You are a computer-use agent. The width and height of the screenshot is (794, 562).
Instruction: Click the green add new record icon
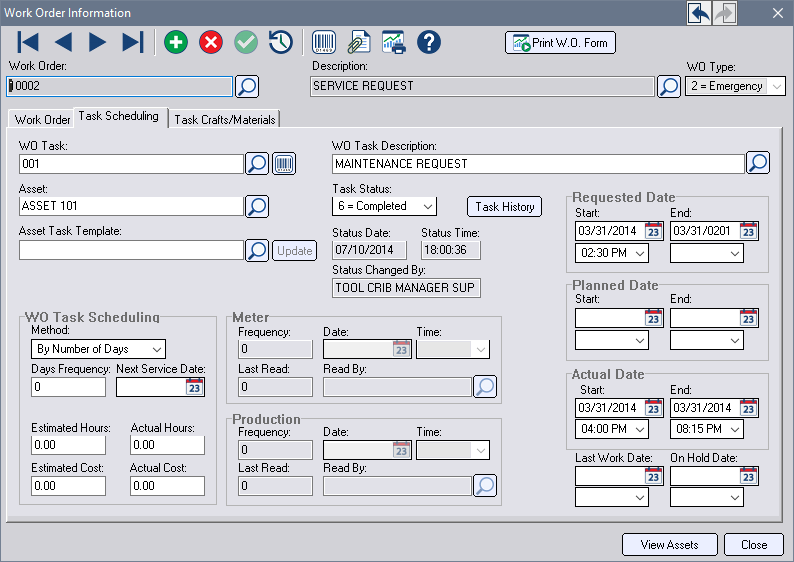pos(176,42)
